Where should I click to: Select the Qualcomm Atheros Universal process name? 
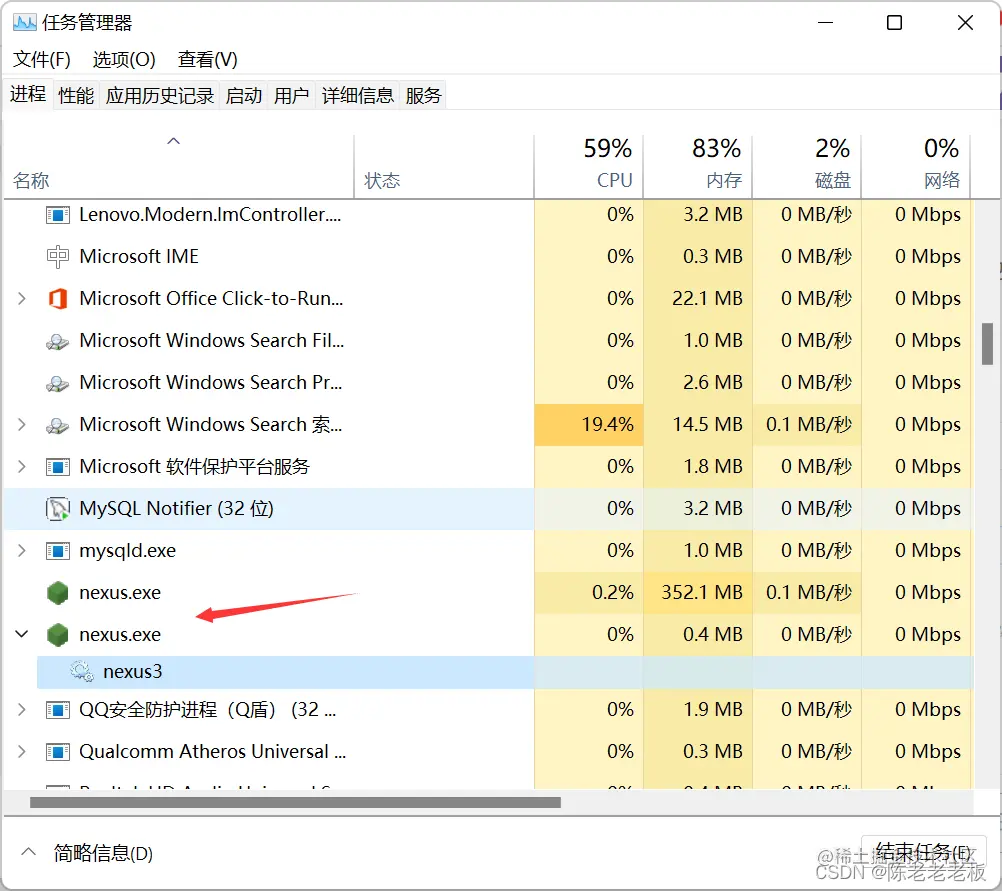pos(212,752)
